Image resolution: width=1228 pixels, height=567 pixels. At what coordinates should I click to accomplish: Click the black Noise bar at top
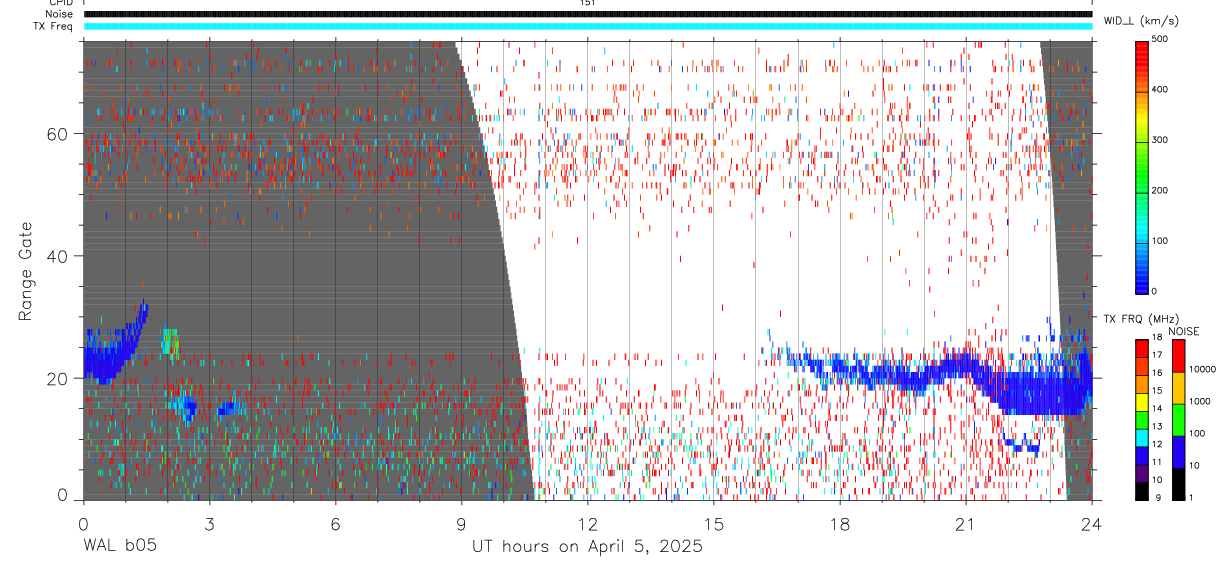coord(588,14)
